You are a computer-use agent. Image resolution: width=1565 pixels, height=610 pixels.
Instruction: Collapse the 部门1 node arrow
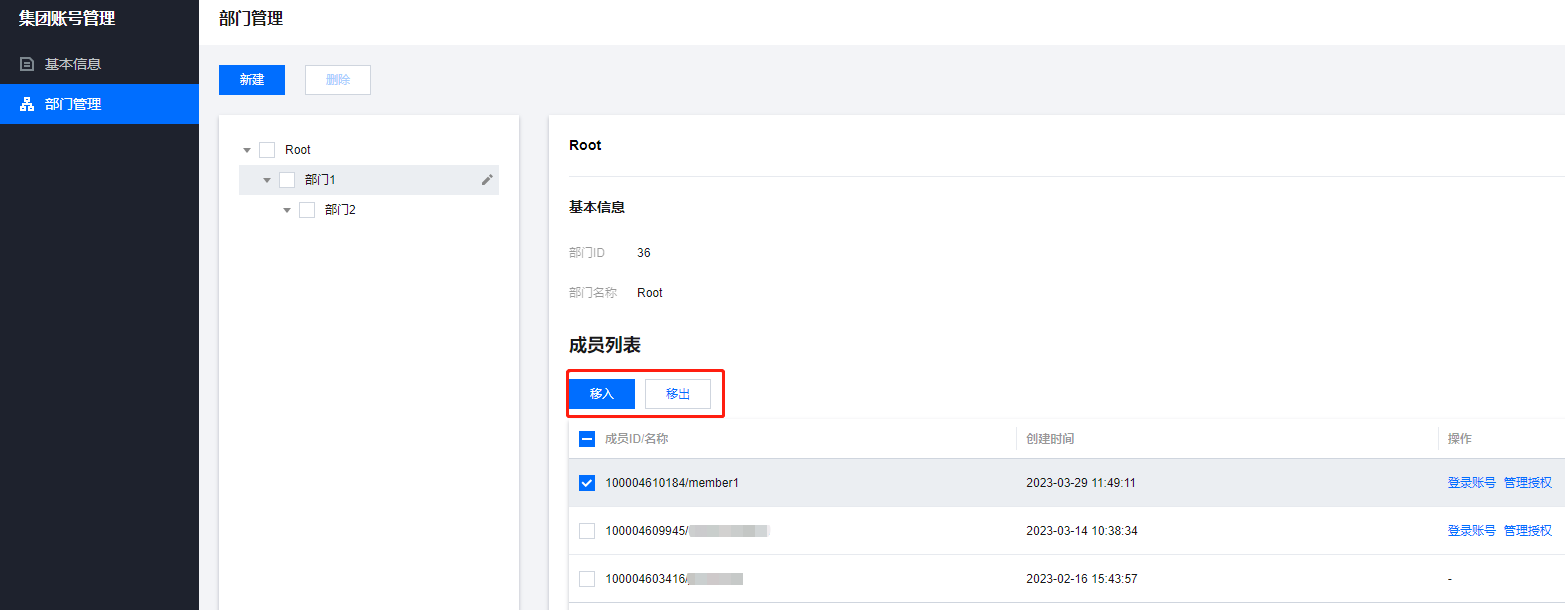tap(267, 180)
